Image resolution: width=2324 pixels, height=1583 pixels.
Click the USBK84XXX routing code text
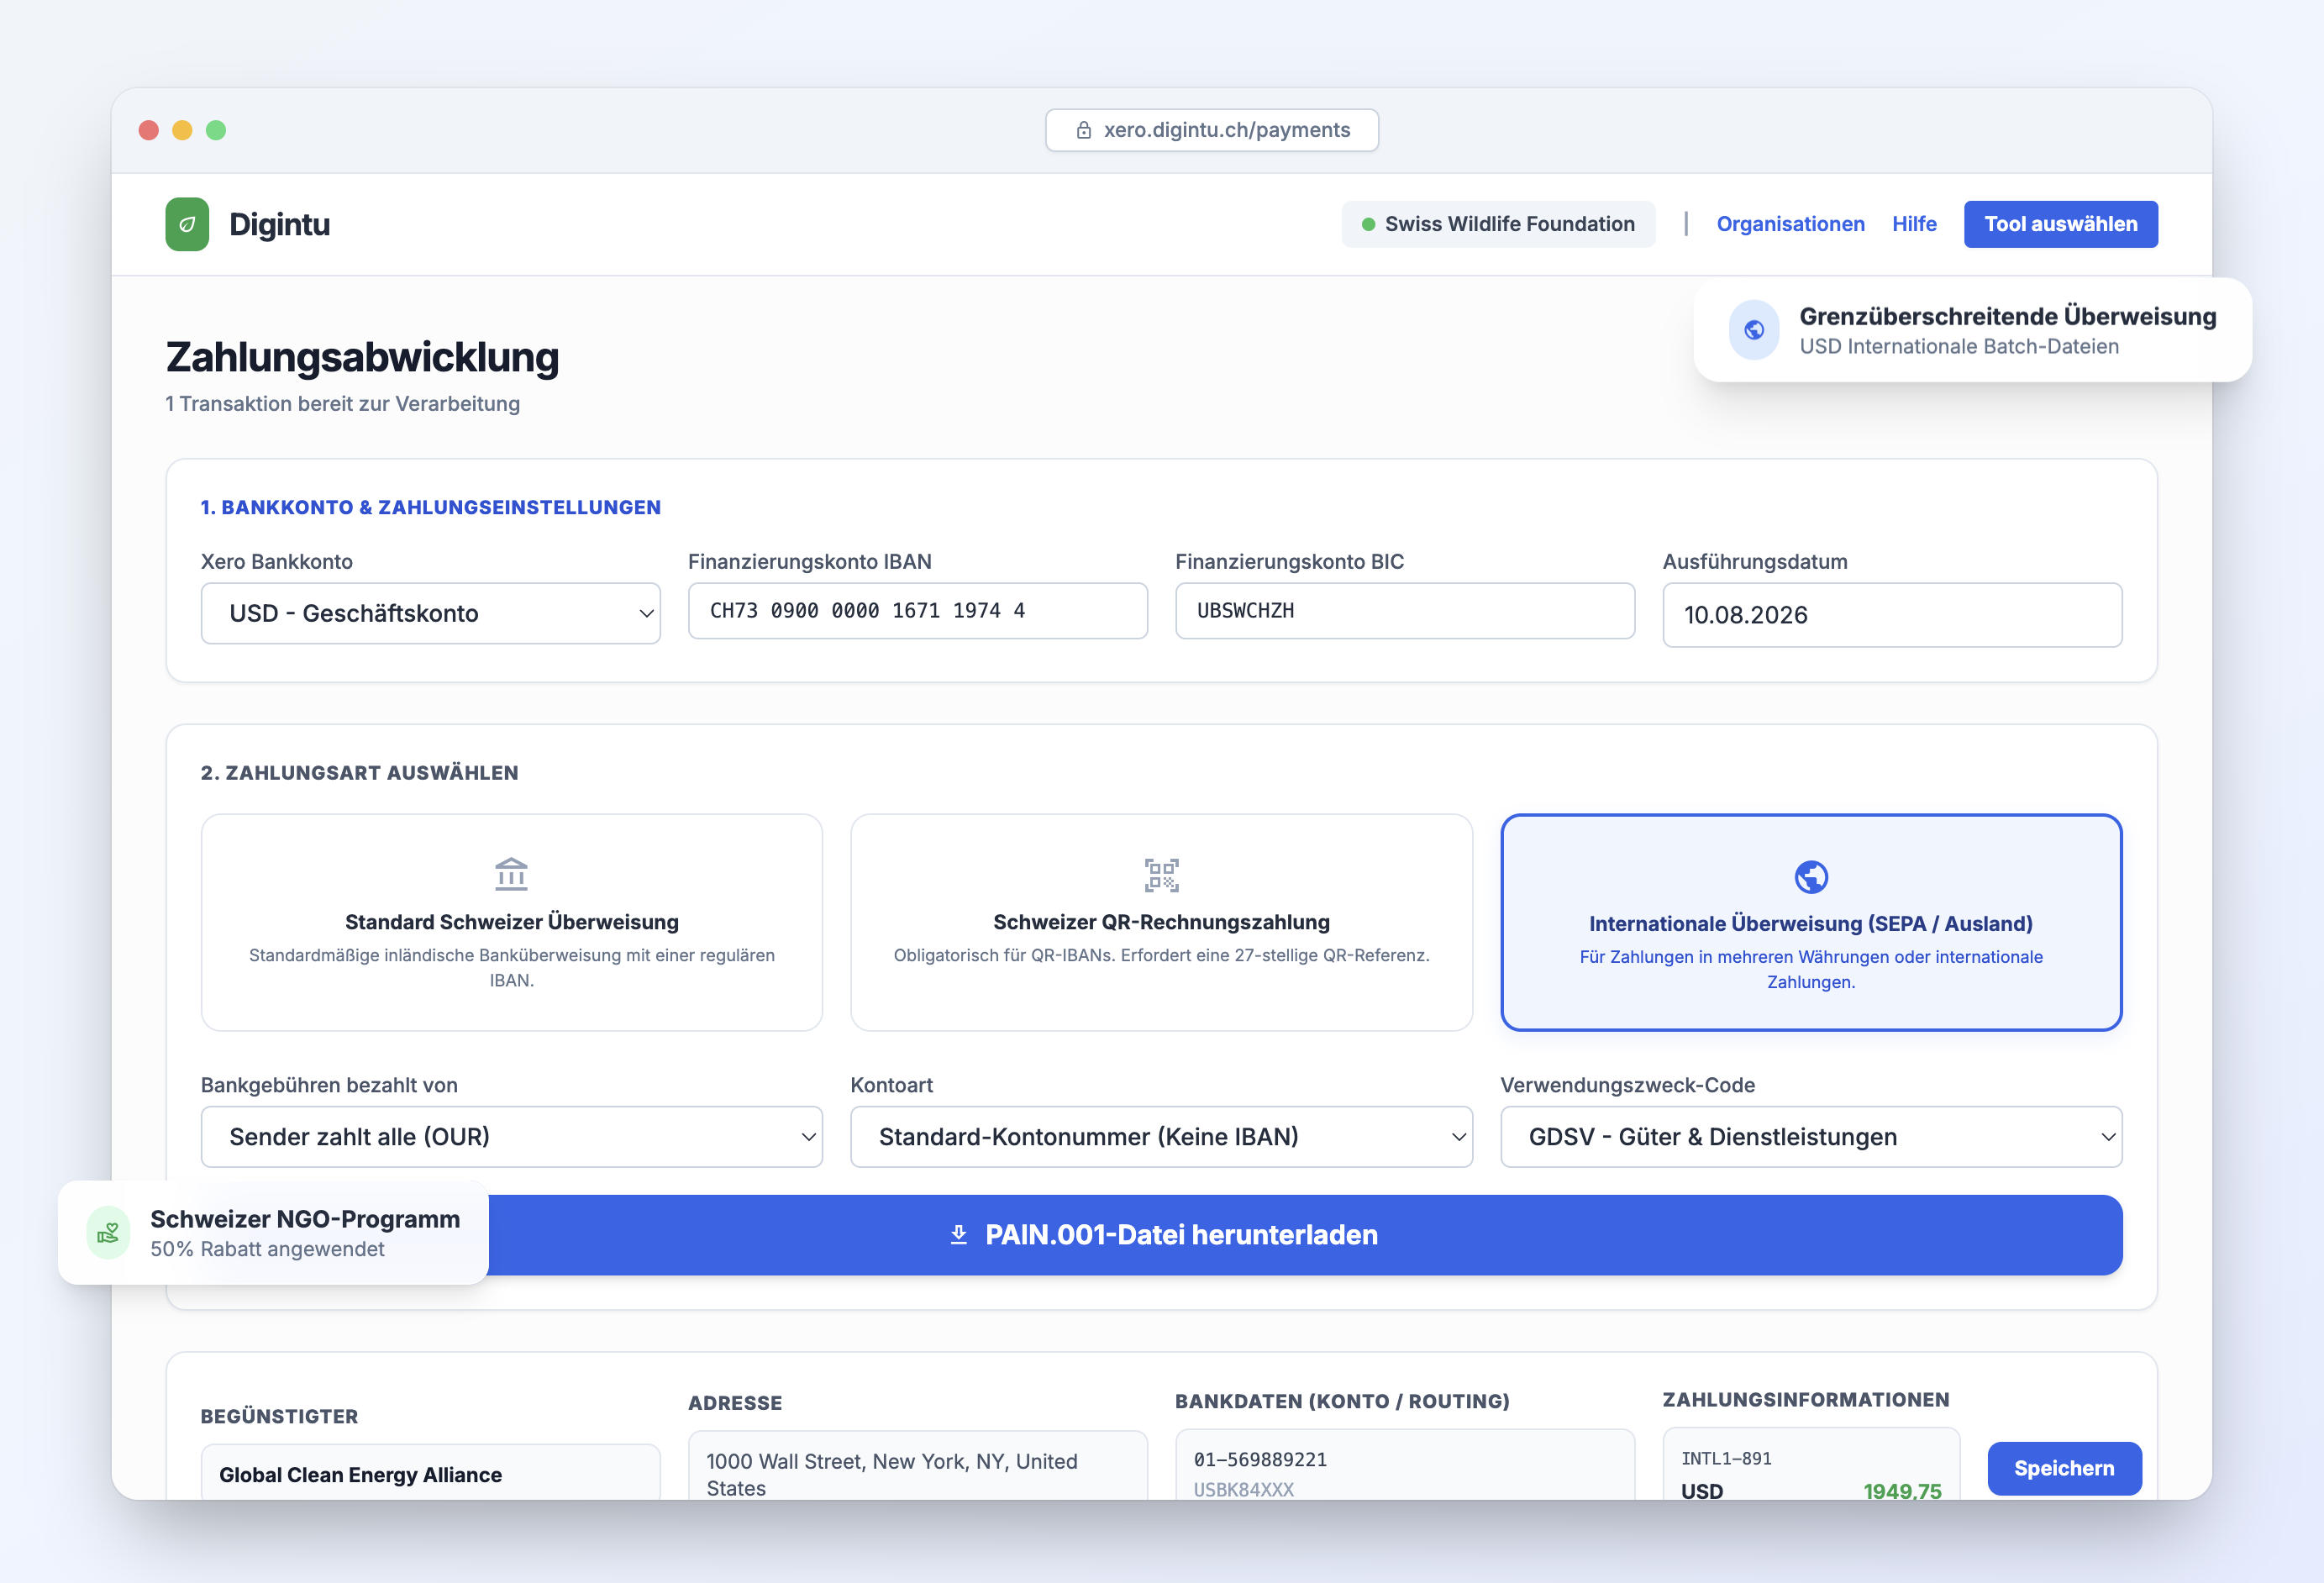tap(1244, 1489)
